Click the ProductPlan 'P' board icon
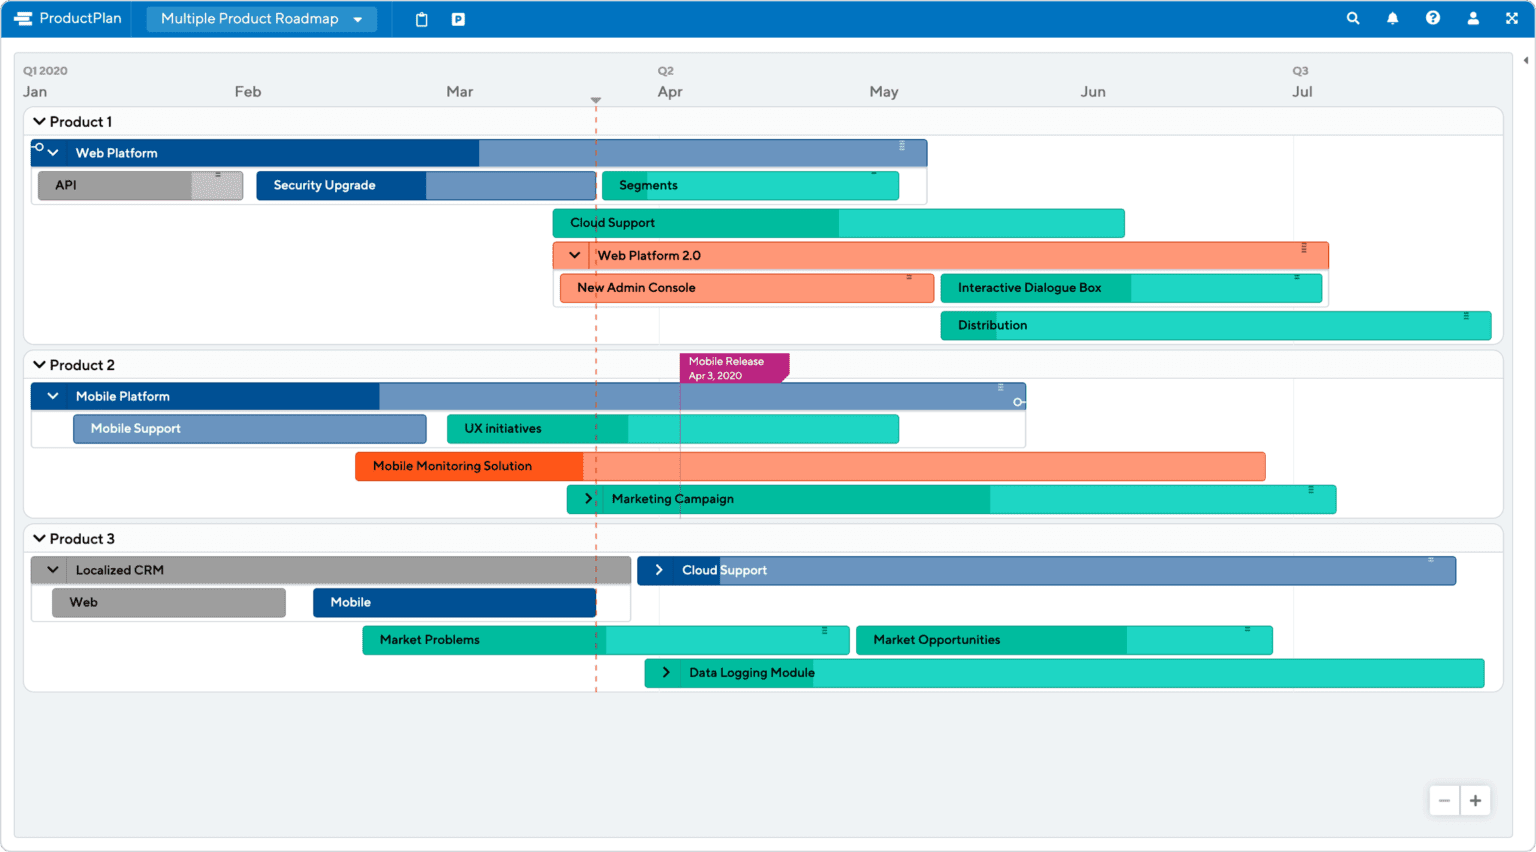1536x852 pixels. [x=457, y=18]
